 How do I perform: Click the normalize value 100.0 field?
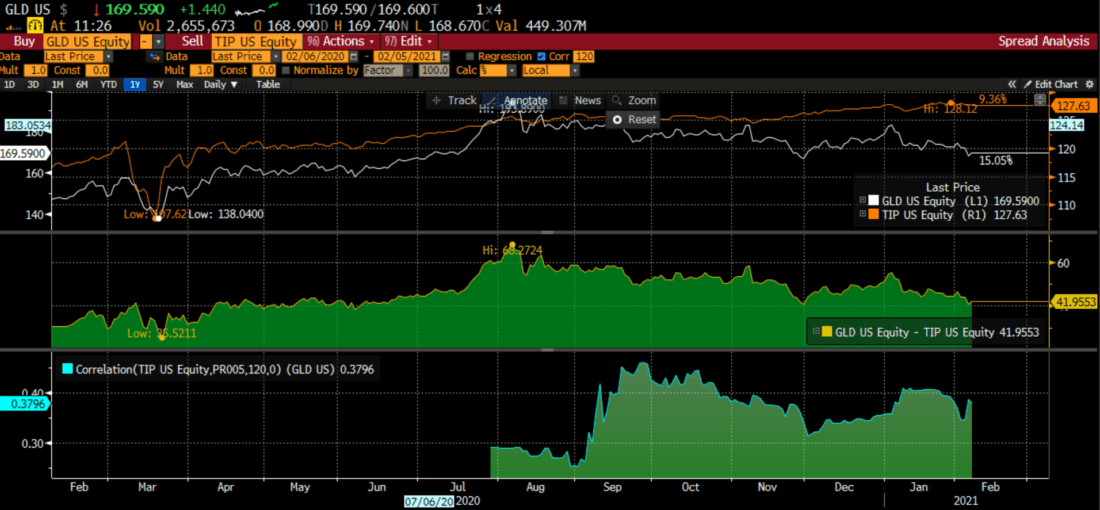coord(434,70)
